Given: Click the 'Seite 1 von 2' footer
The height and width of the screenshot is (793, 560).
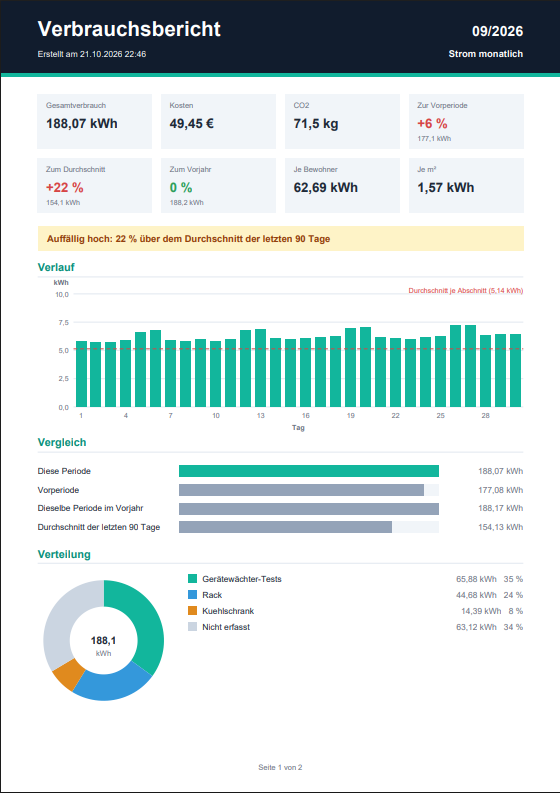Looking at the screenshot, I should 280,767.
